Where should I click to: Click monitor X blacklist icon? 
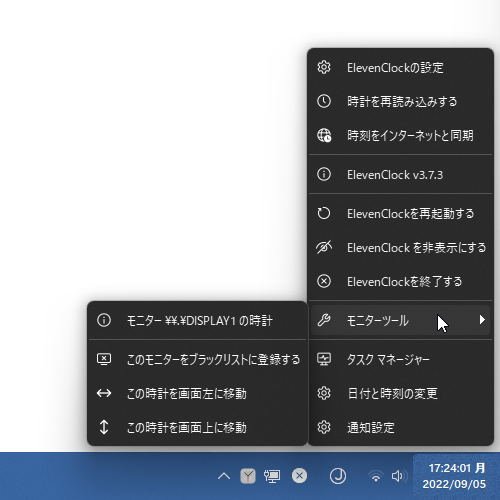[x=104, y=359]
